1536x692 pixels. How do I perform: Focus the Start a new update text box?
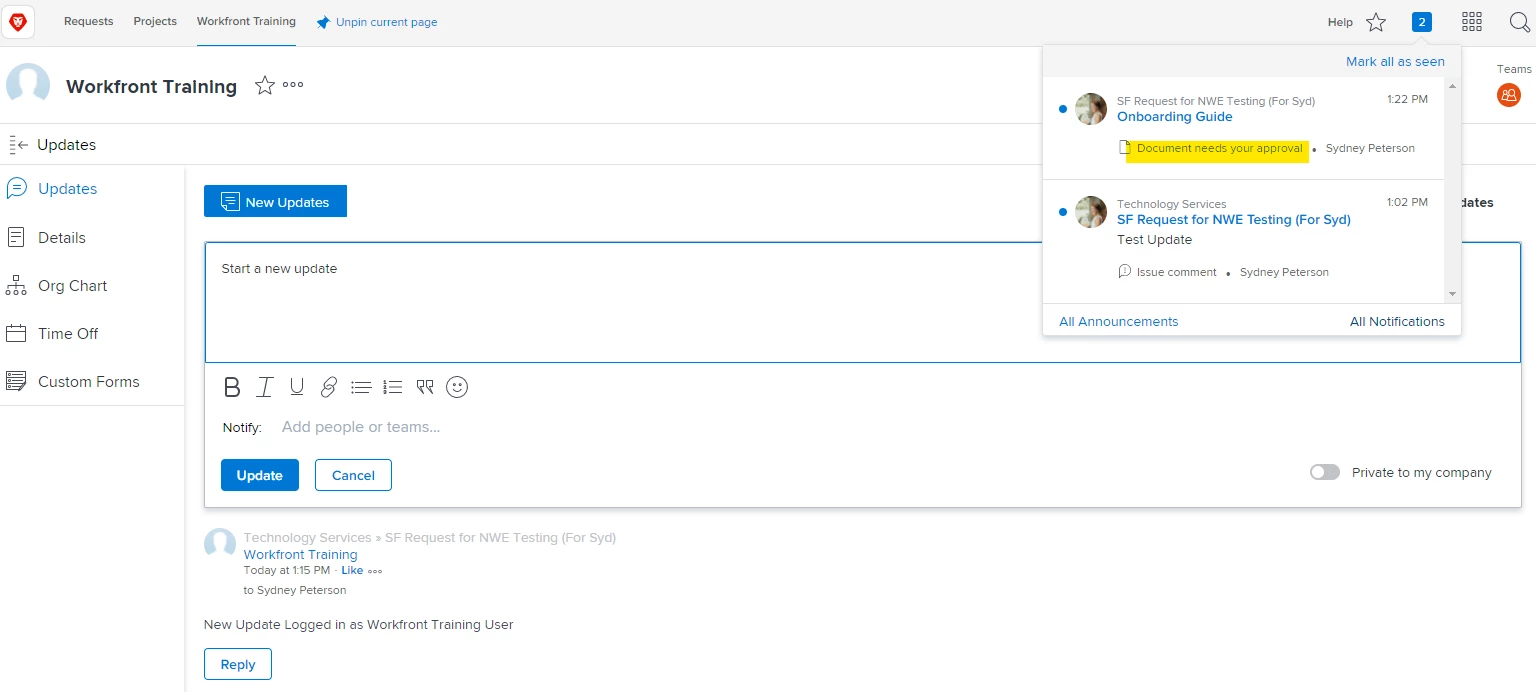point(862,302)
